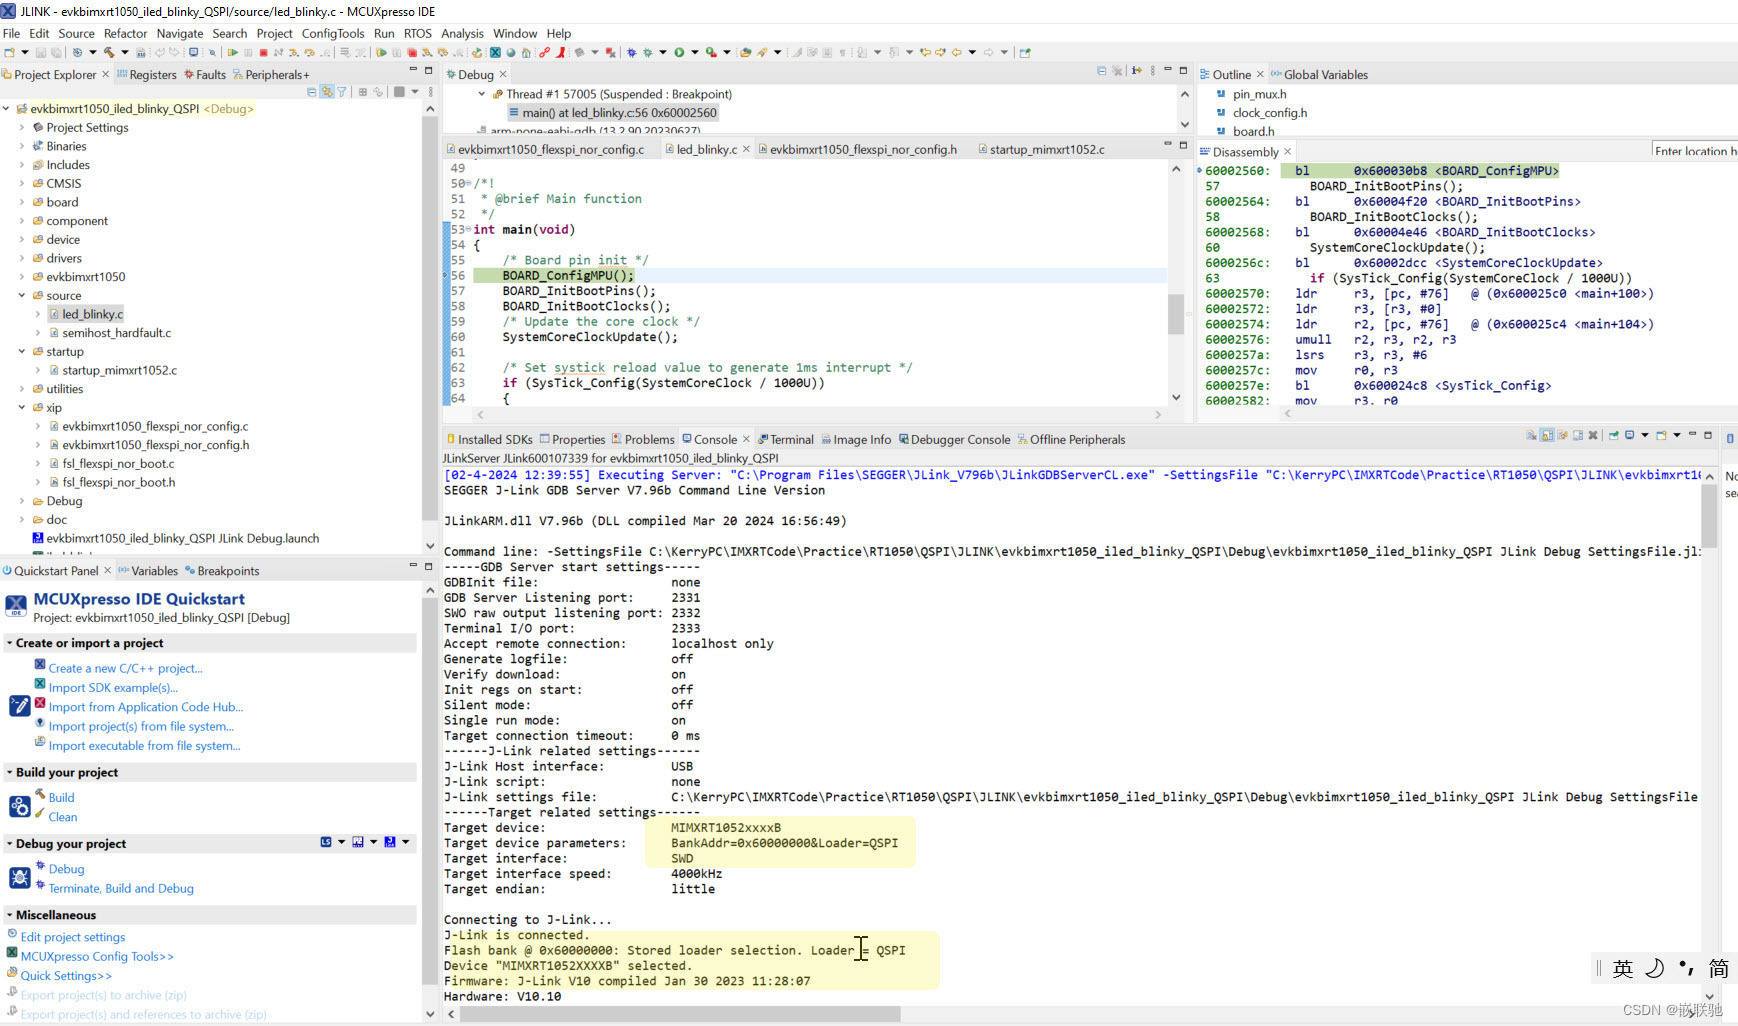
Task: Open the Open Console dropdown arrow
Action: (1677, 435)
